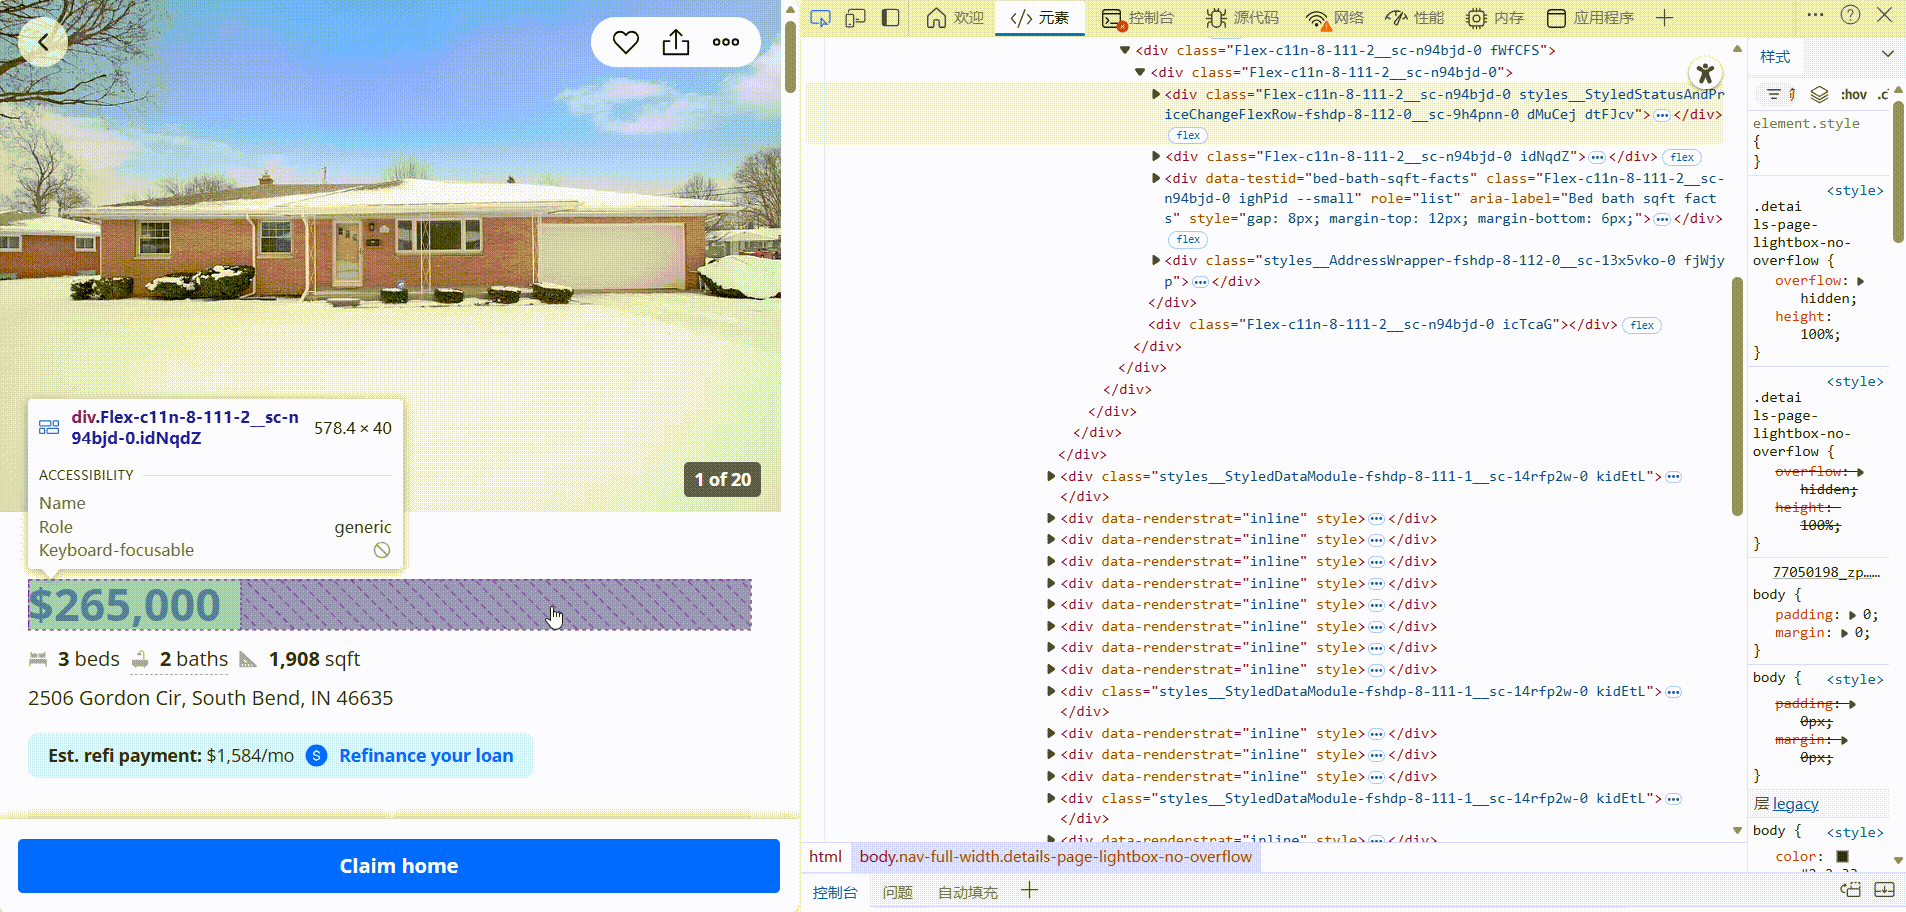
Task: Open the three-dot more options on the photo
Action: click(x=726, y=42)
